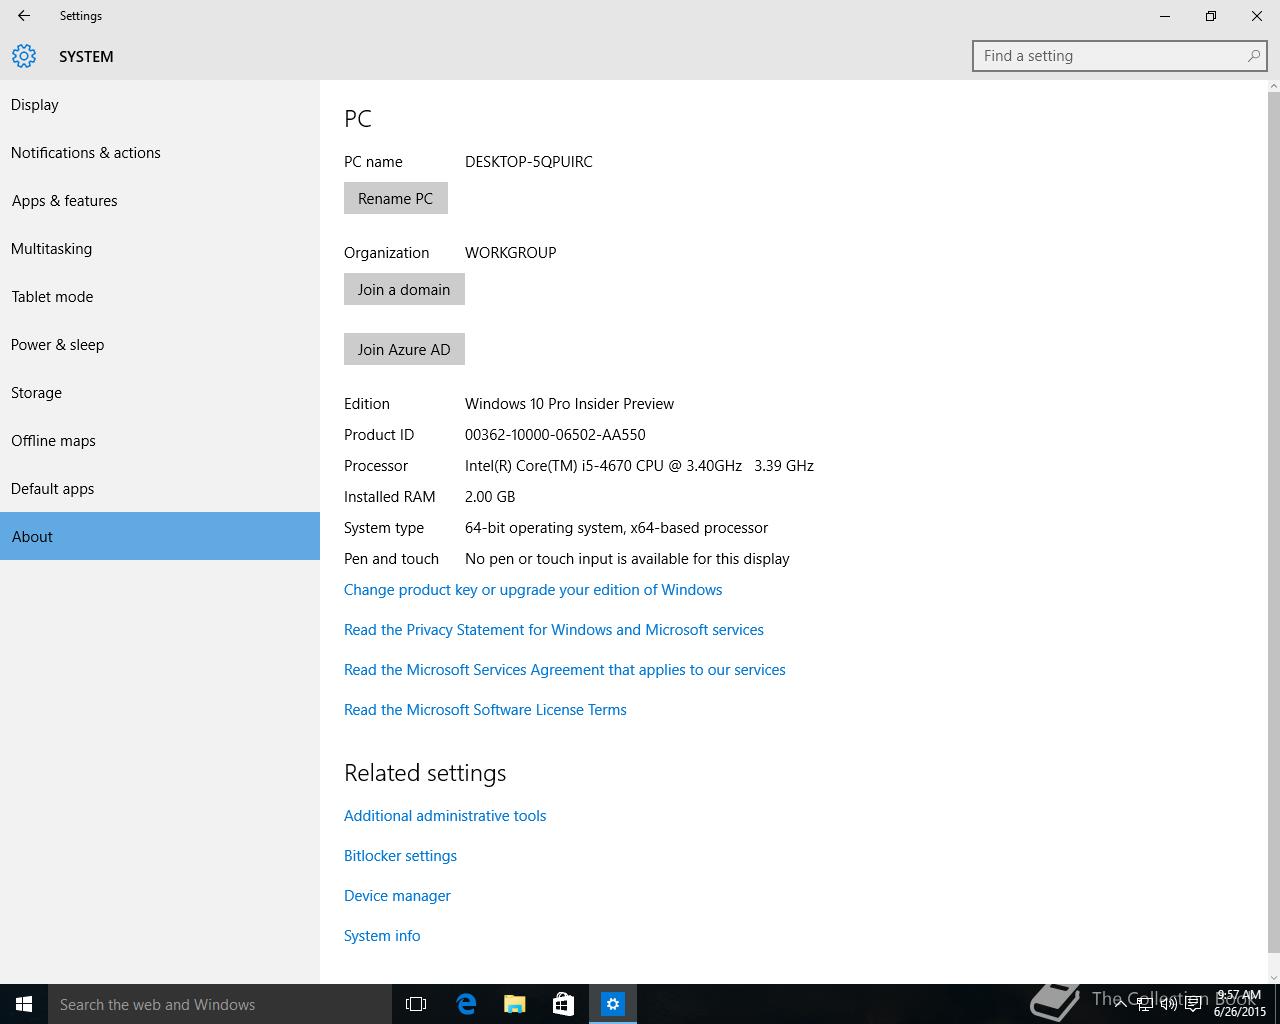Click the Search the web and Windows box
Screen dimensions: 1280x1024
coord(220,1004)
